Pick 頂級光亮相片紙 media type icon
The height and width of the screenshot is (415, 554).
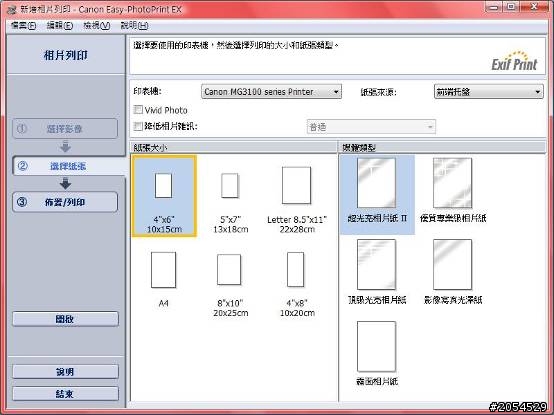click(x=377, y=265)
